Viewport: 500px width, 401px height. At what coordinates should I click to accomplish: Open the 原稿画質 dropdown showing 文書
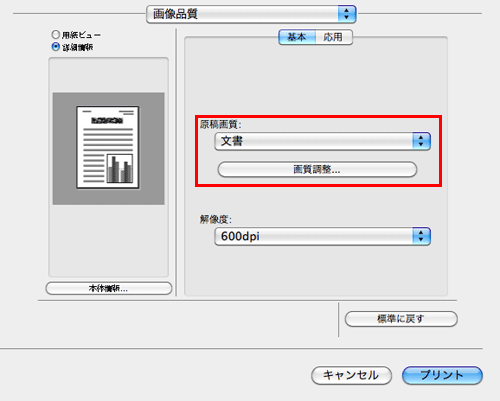[x=322, y=141]
